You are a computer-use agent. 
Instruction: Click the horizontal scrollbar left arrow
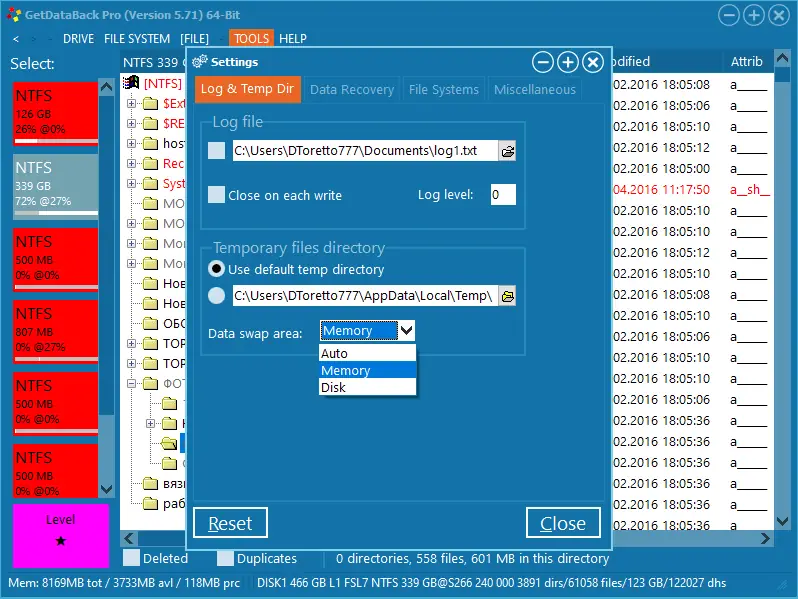129,538
